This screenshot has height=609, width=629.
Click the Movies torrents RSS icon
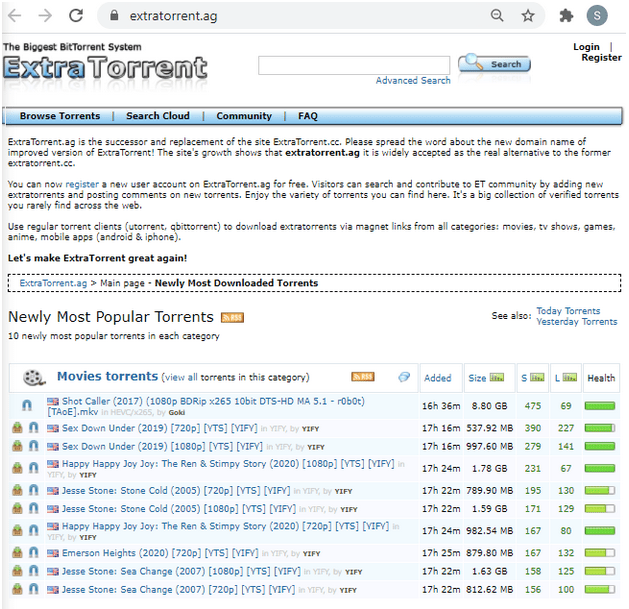coord(363,377)
